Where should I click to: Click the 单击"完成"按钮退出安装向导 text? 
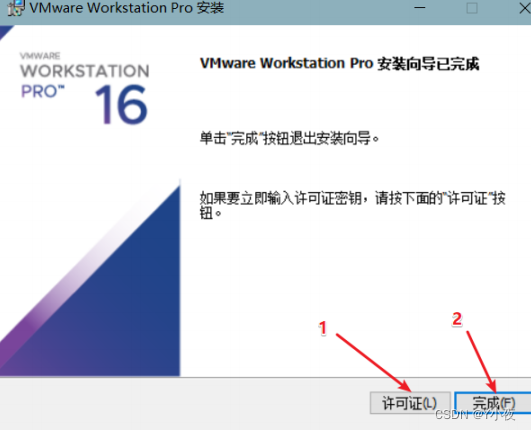[290, 138]
